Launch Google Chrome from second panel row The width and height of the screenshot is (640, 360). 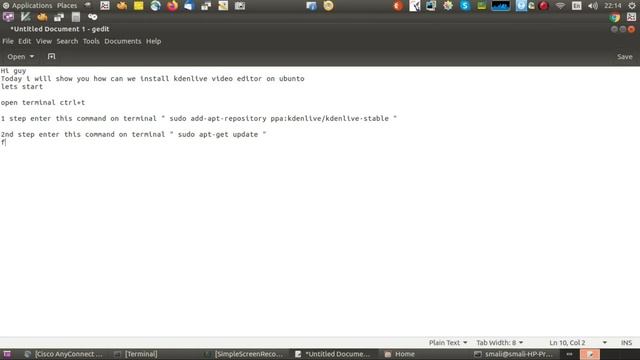[x=615, y=17]
